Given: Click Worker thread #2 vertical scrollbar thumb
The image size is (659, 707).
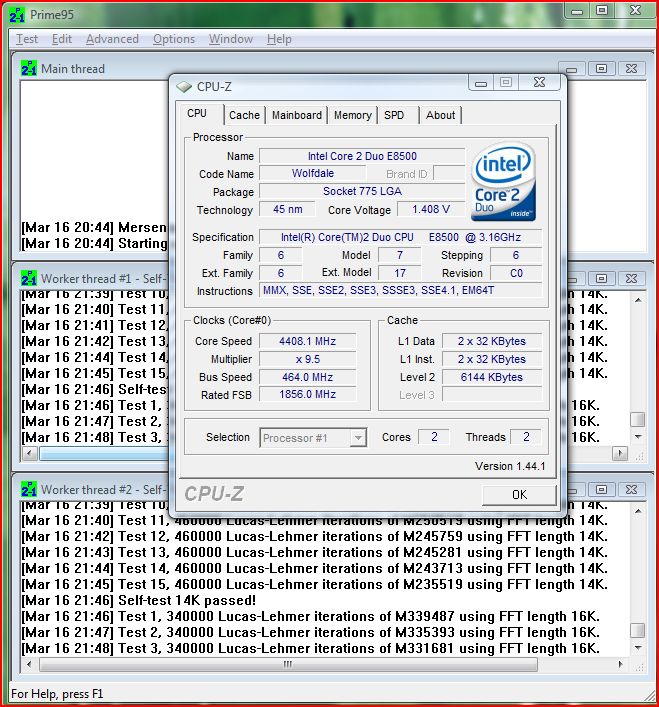Looking at the screenshot, I should (637, 630).
